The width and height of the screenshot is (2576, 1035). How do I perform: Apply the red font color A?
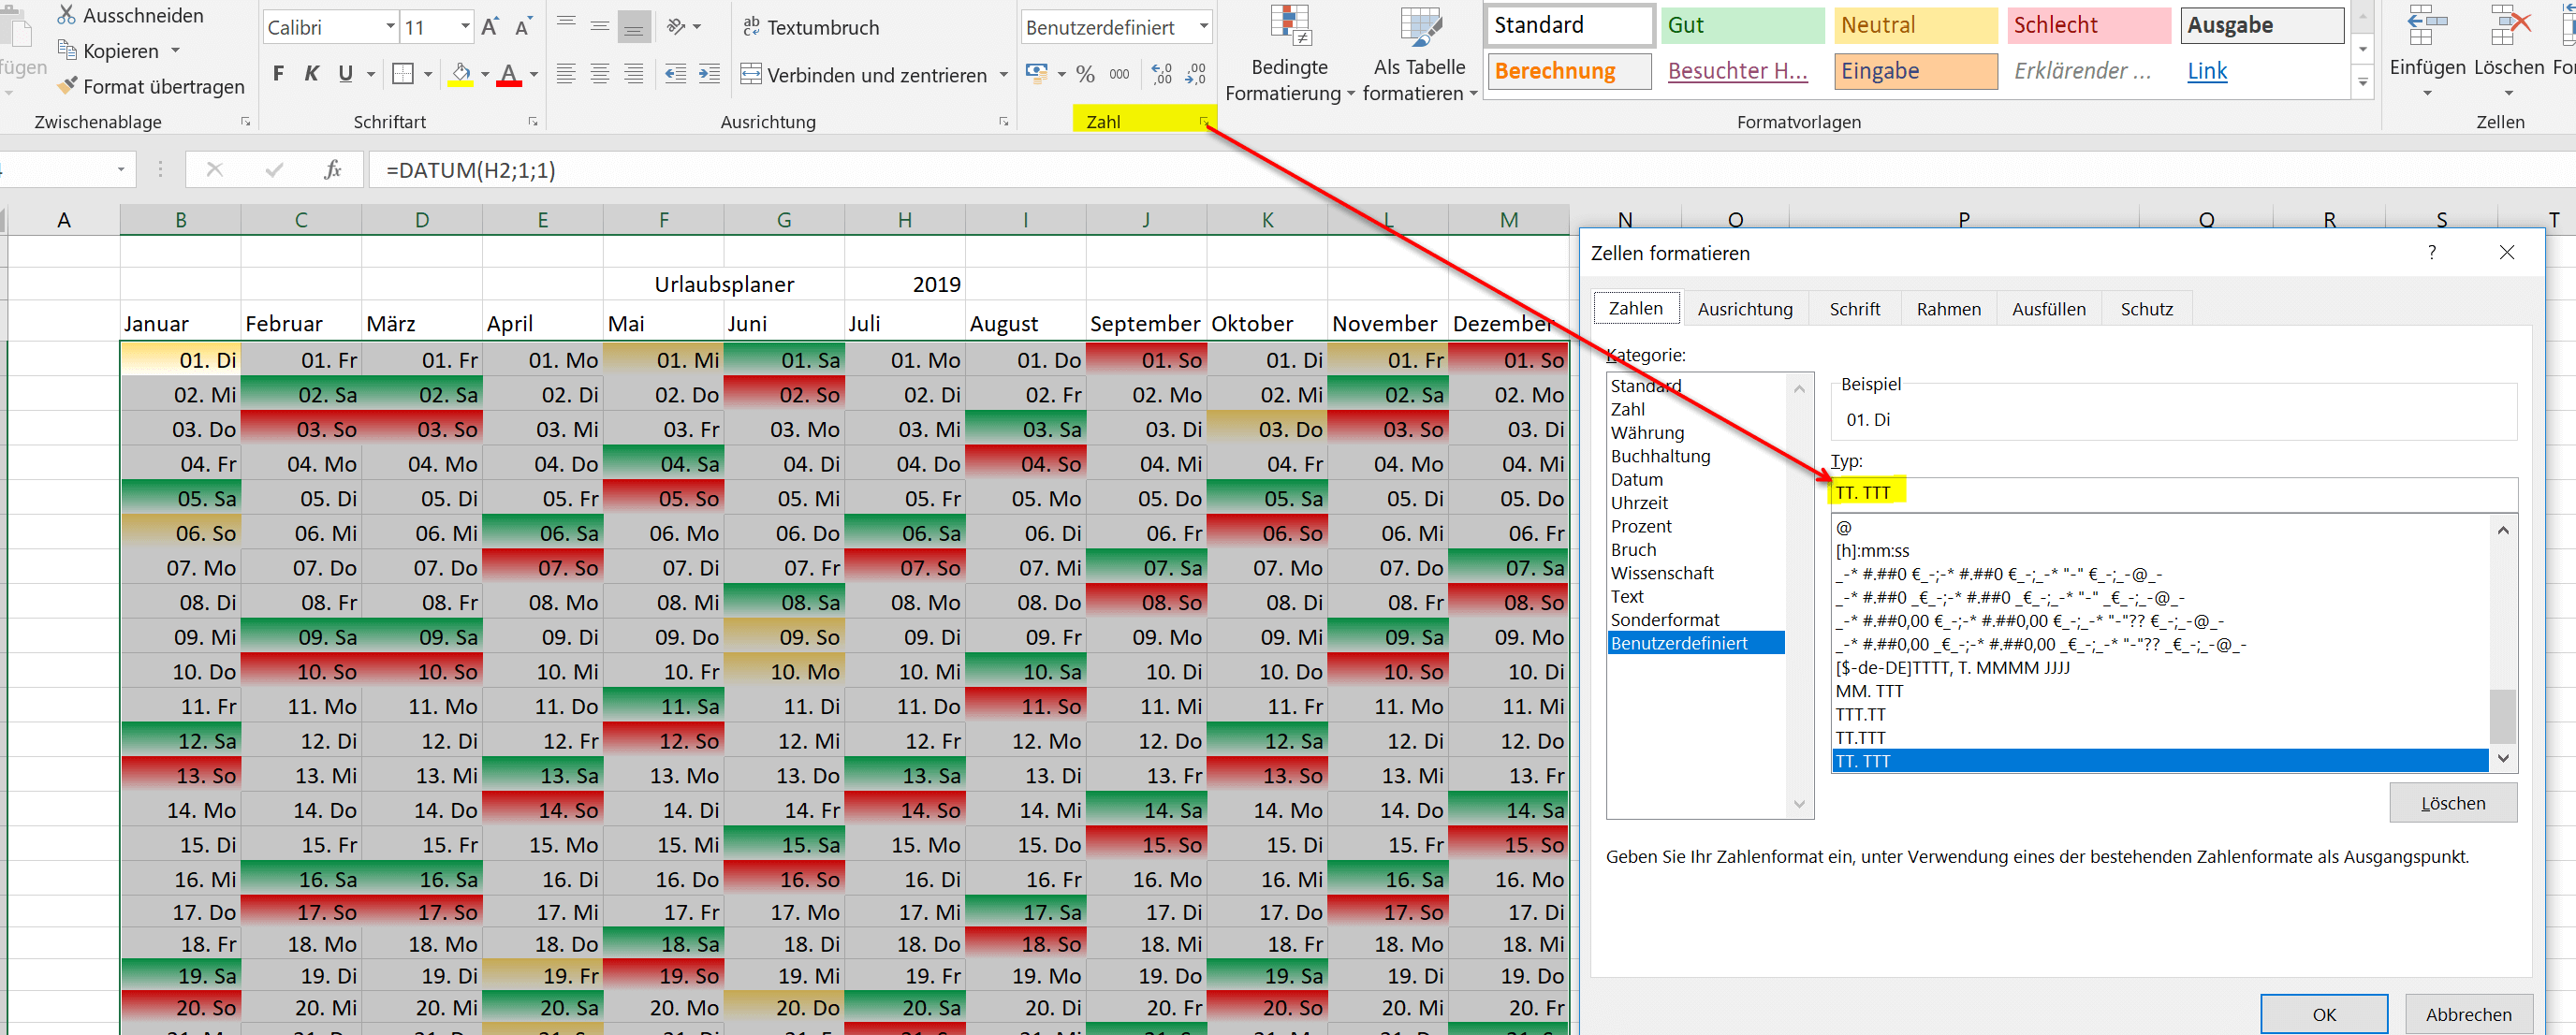[509, 75]
